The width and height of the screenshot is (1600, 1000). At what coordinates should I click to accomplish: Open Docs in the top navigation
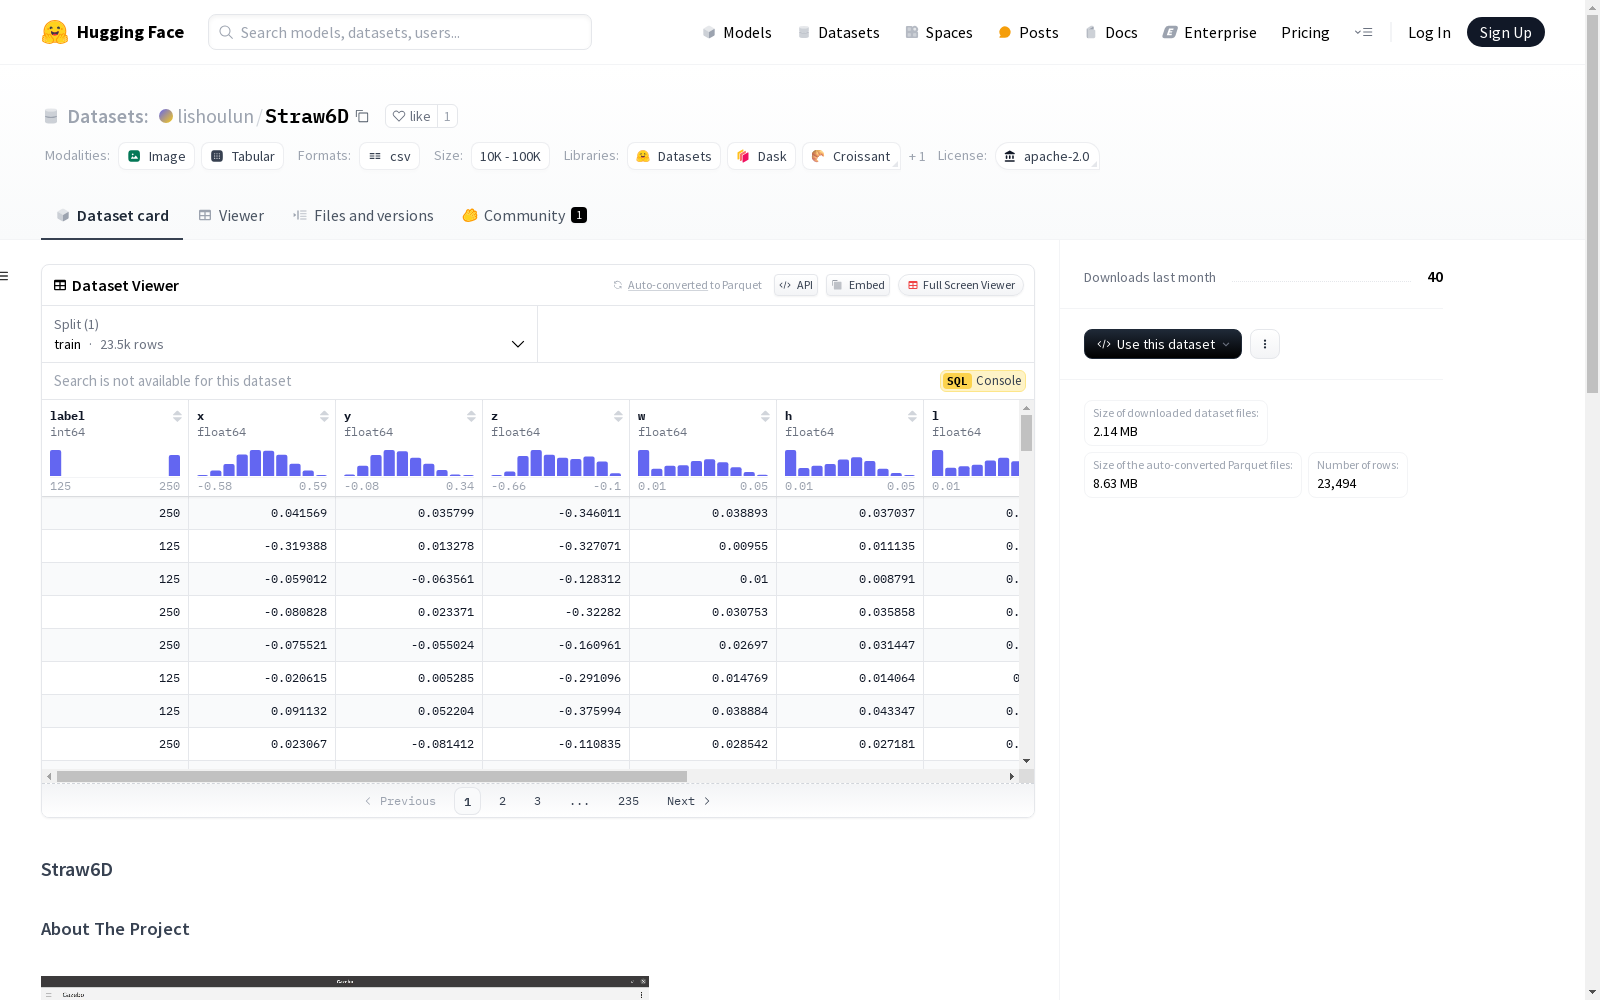pyautogui.click(x=1111, y=32)
